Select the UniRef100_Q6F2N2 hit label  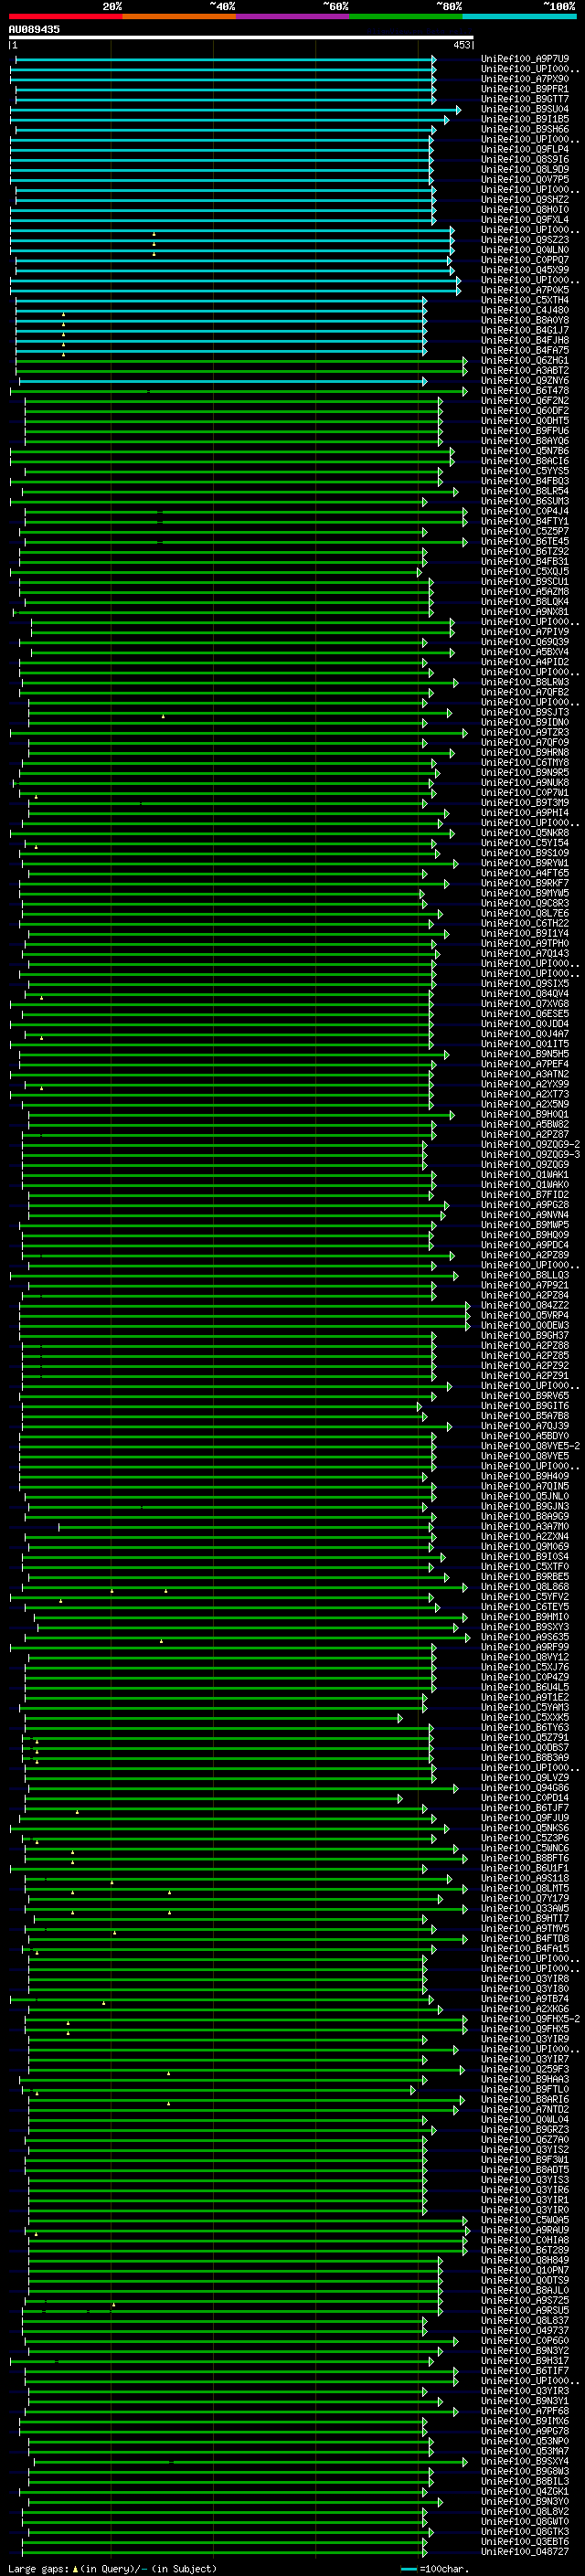(x=525, y=400)
